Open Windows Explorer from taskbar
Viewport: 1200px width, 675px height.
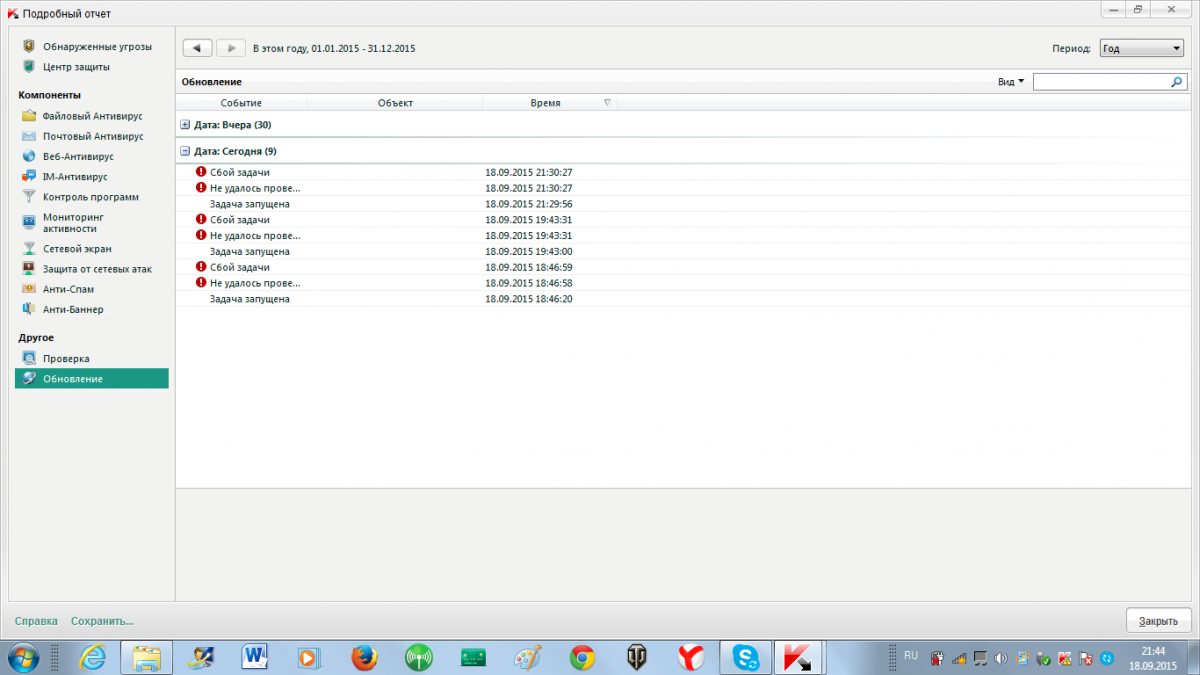(x=147, y=657)
